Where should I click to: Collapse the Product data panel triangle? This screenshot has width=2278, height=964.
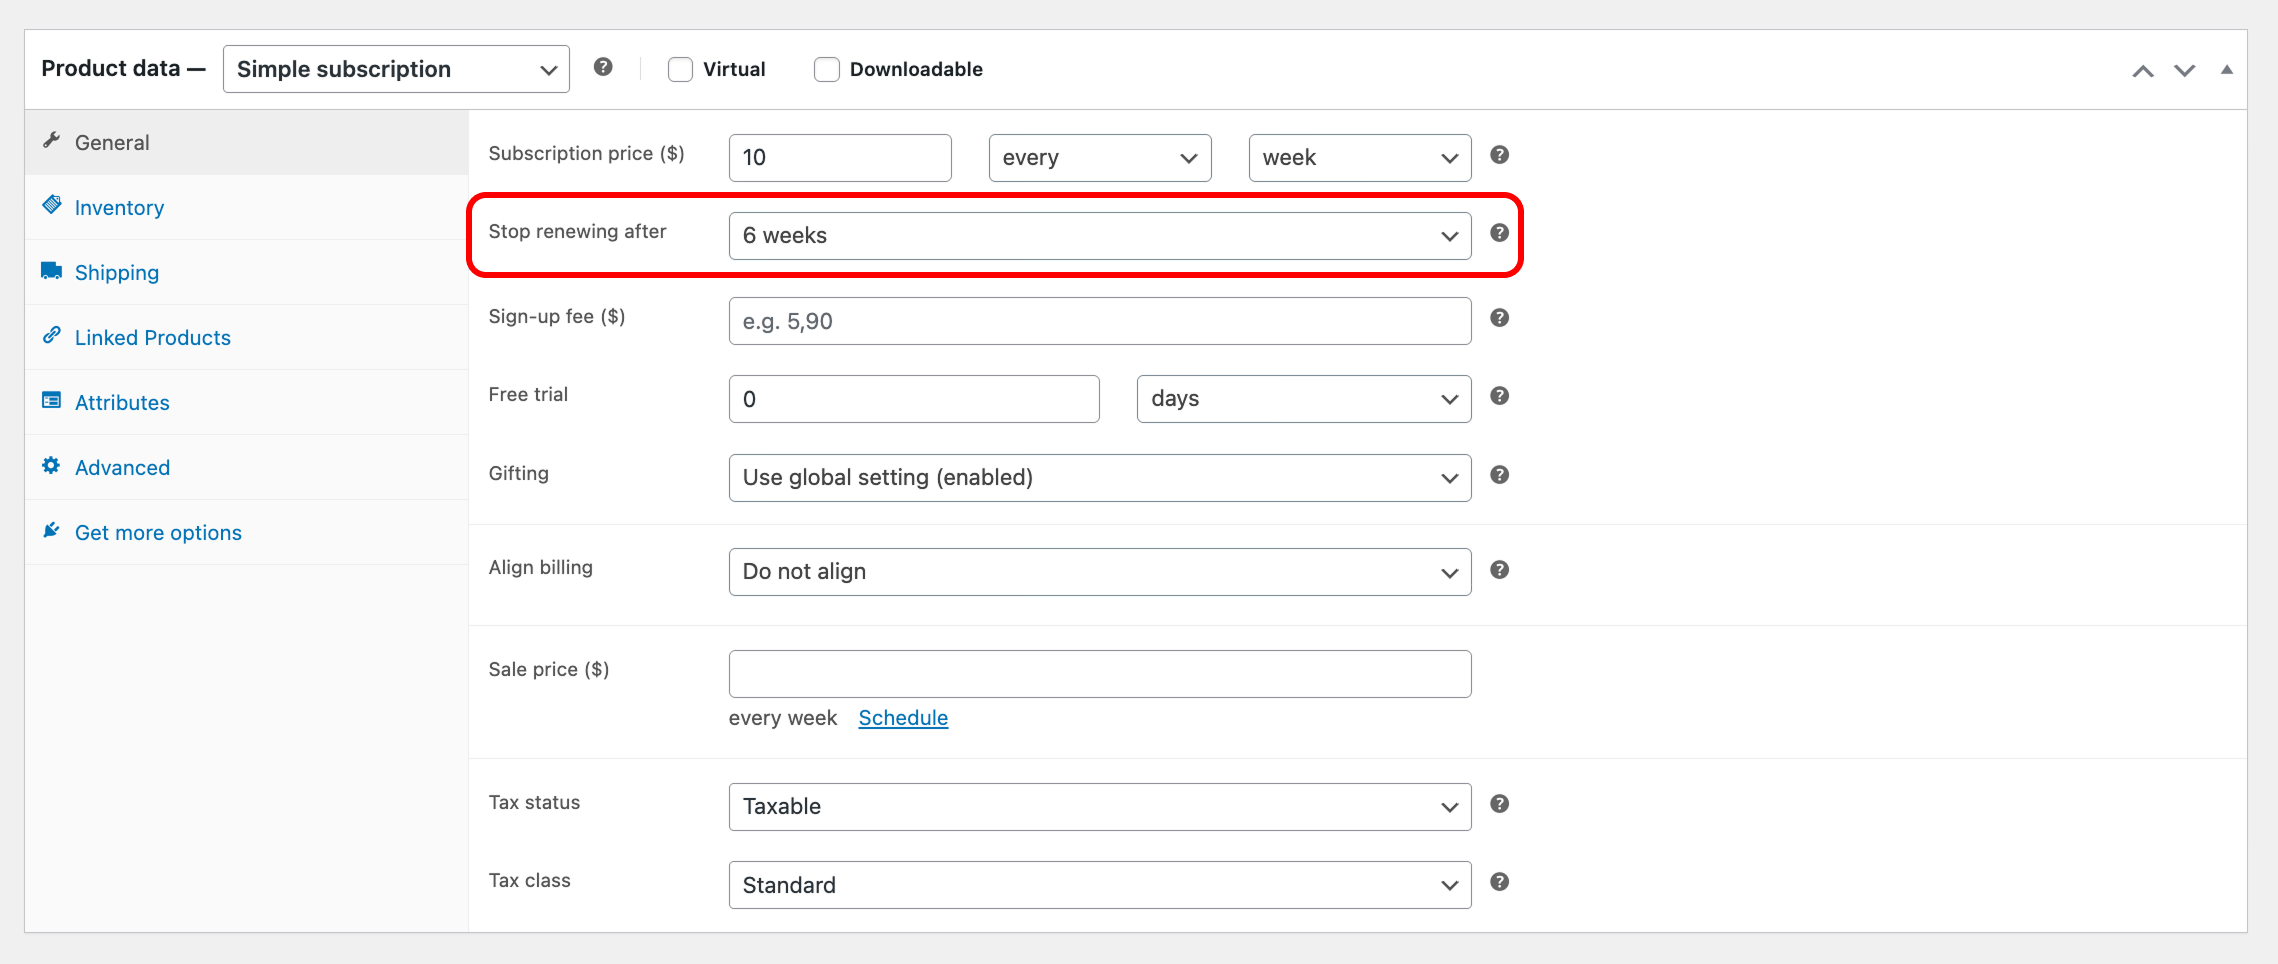(2227, 70)
